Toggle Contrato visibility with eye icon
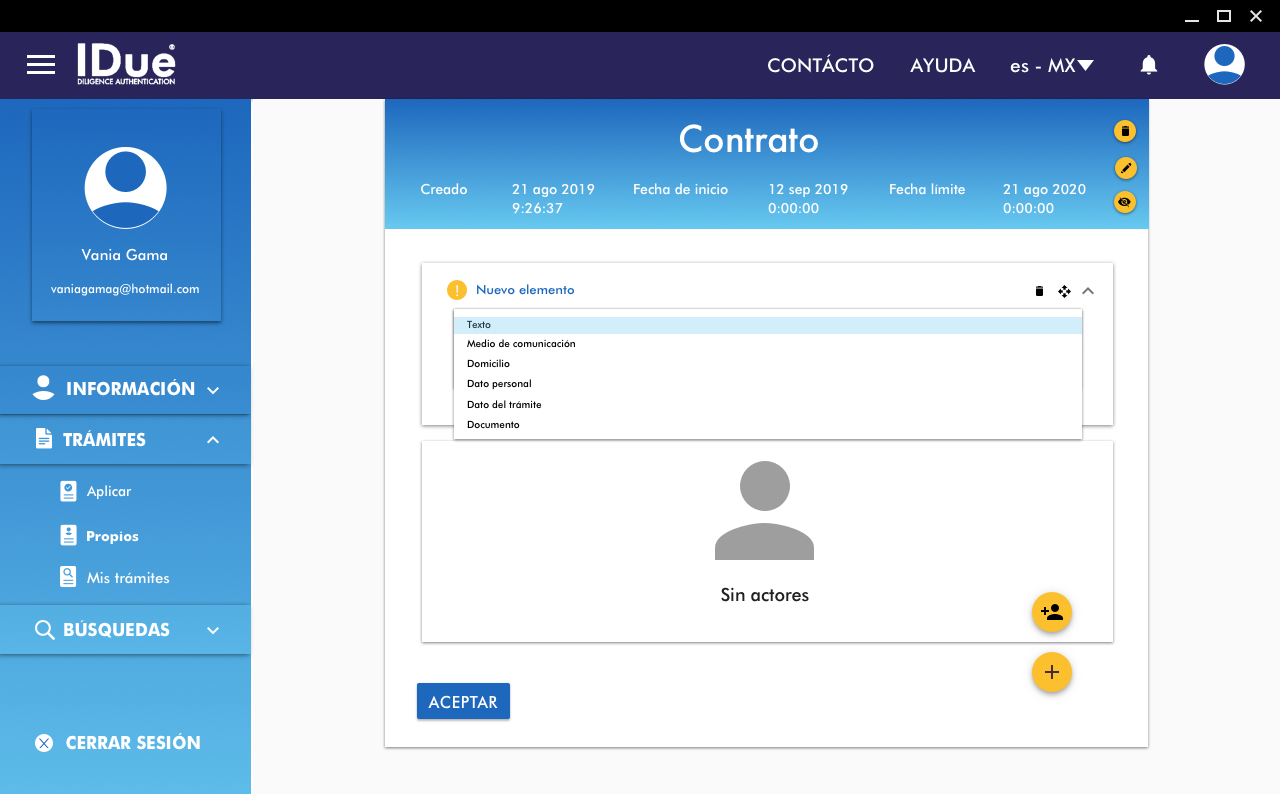The height and width of the screenshot is (794, 1280). (x=1125, y=202)
